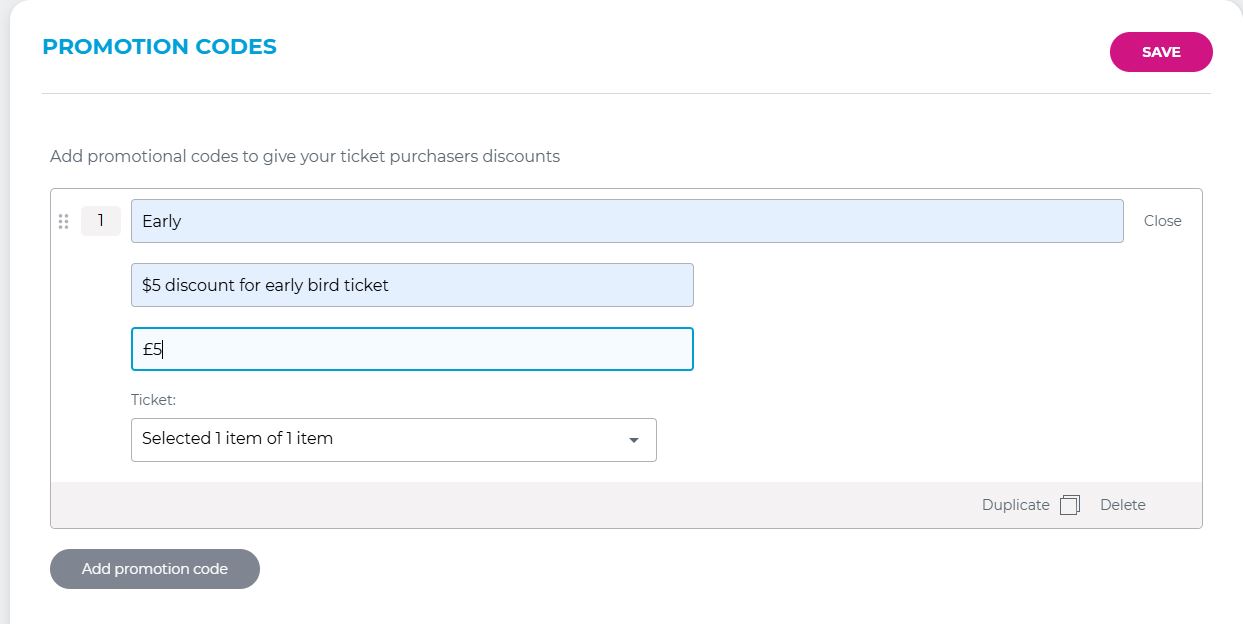Click the divider line below the heading
This screenshot has height=624, width=1243.
pyautogui.click(x=626, y=93)
